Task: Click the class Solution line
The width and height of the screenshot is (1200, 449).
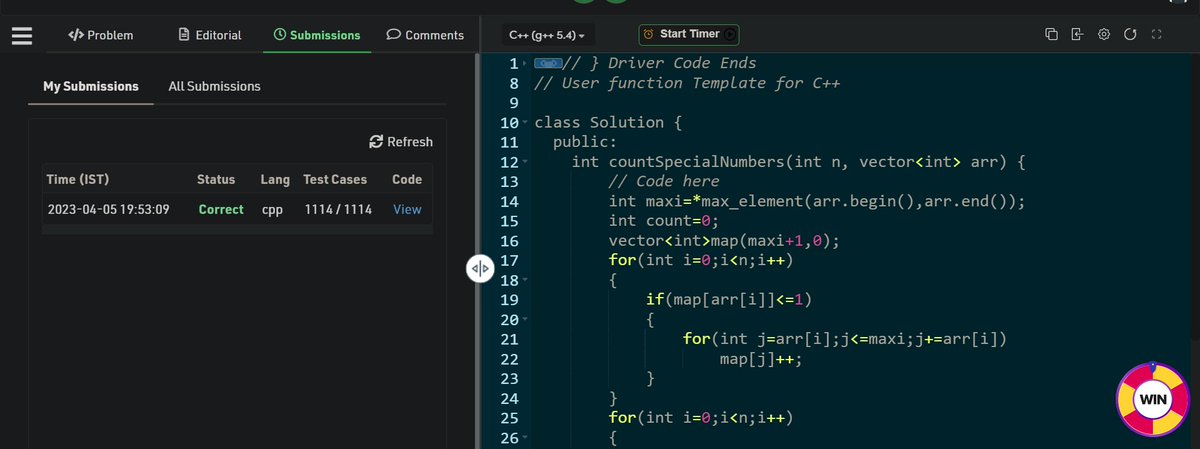Action: point(608,123)
